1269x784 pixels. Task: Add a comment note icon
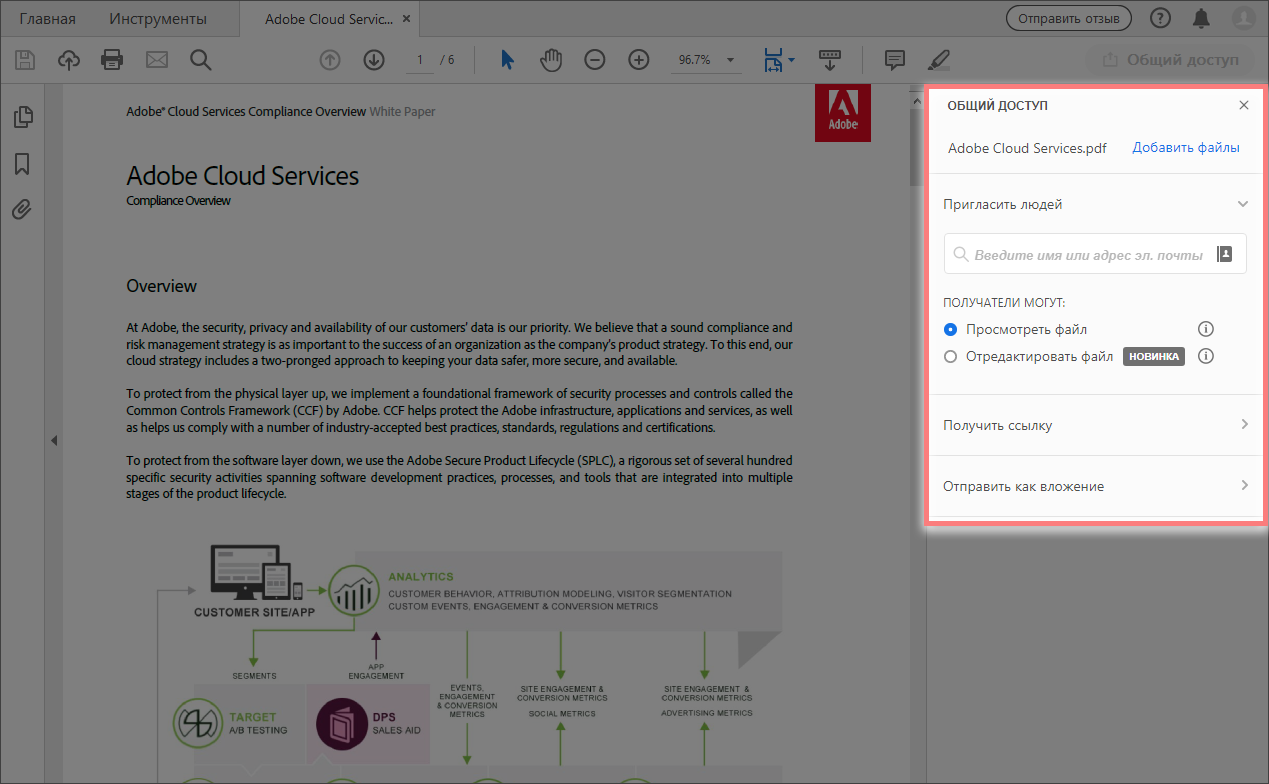895,60
